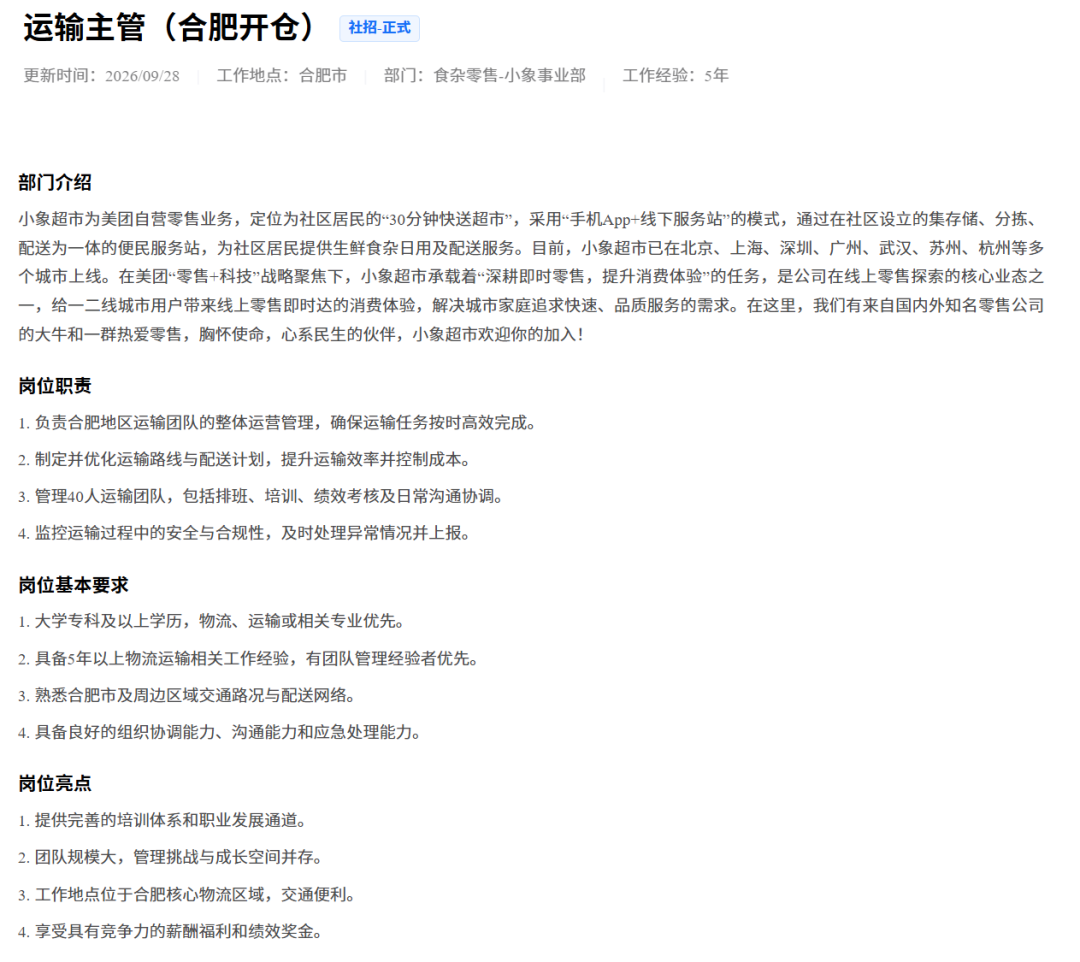Click the 更新时间 2026/09/28 text
This screenshot has width=1080, height=962.
(x=101, y=76)
